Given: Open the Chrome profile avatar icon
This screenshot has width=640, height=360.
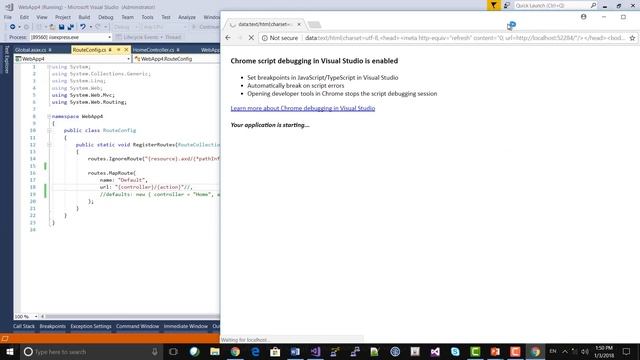Looking at the screenshot, I should pyautogui.click(x=584, y=17).
